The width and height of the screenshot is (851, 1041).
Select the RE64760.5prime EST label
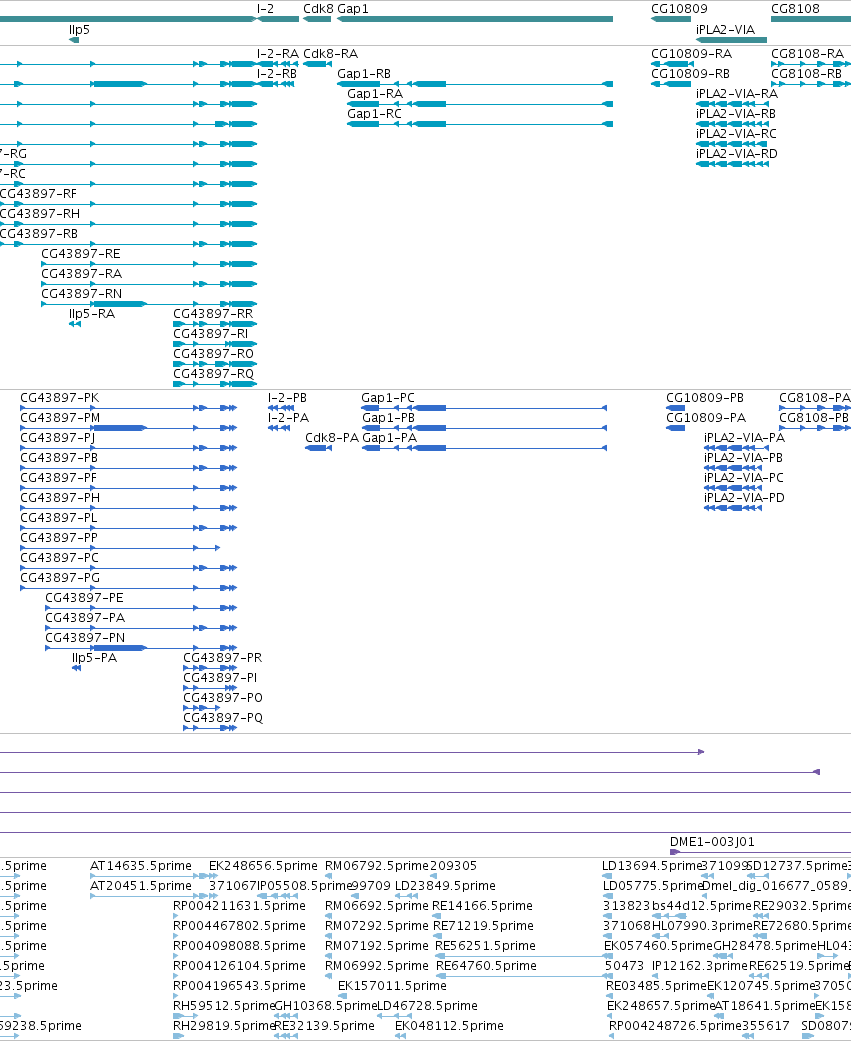click(x=487, y=965)
